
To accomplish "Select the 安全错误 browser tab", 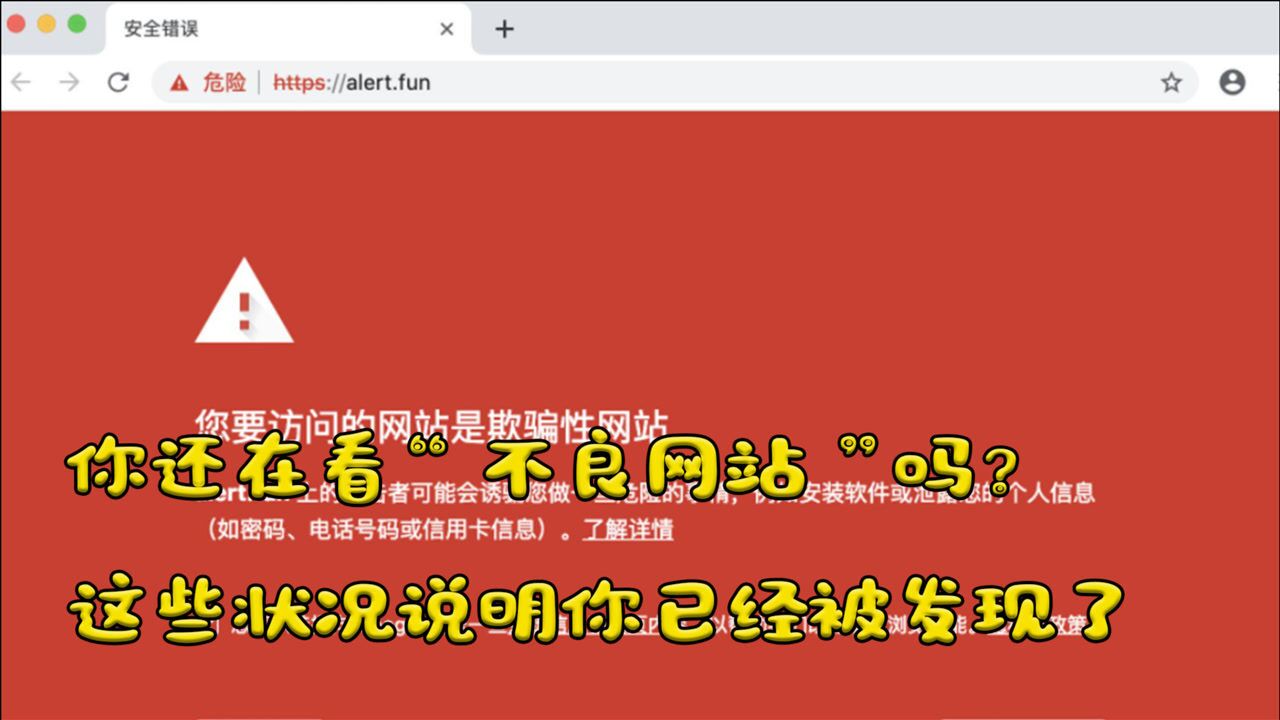I will pyautogui.click(x=287, y=29).
